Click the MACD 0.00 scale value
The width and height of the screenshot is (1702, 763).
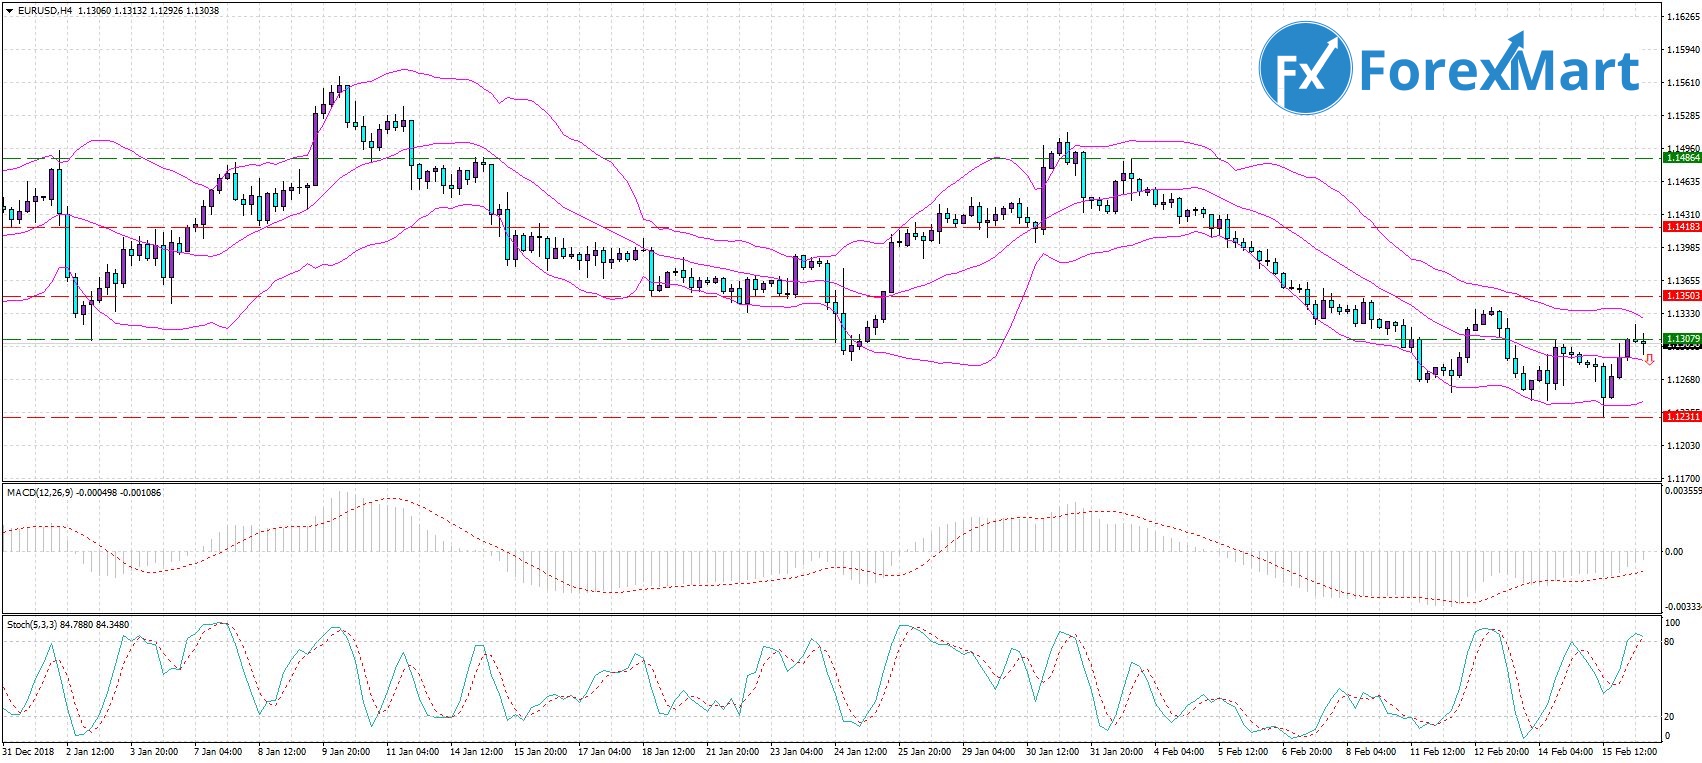click(1673, 551)
